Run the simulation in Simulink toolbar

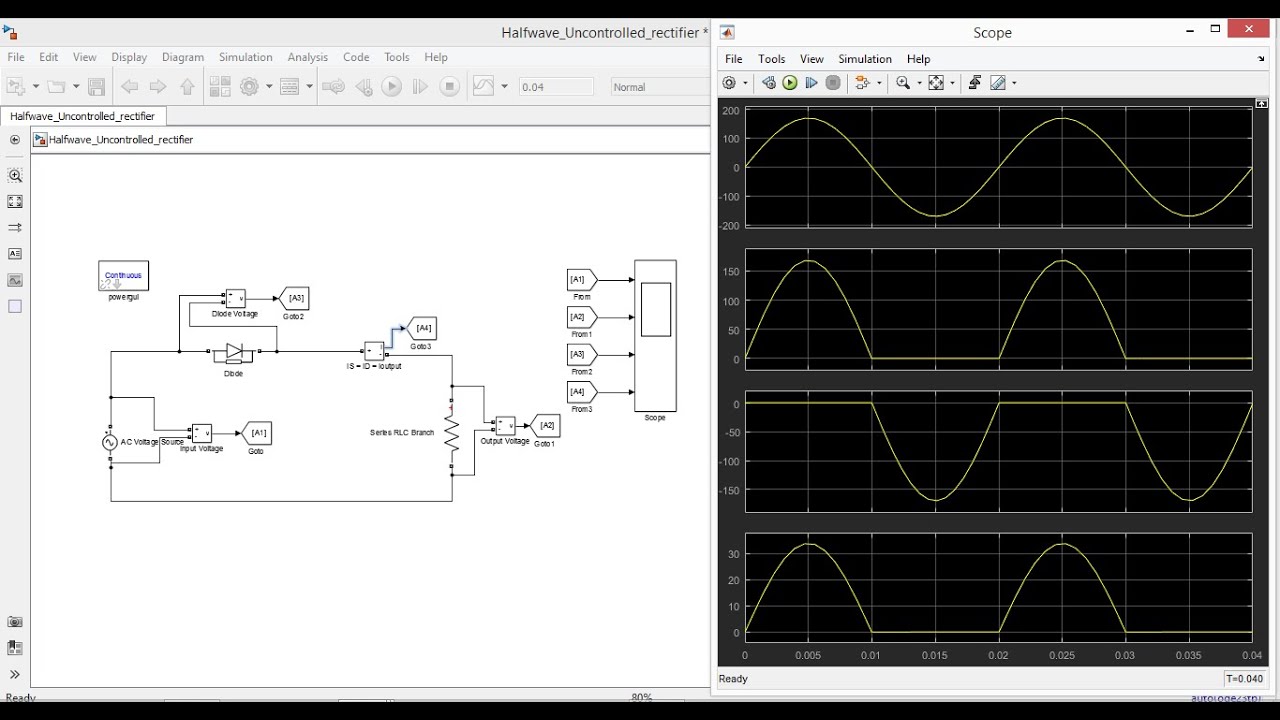392,87
